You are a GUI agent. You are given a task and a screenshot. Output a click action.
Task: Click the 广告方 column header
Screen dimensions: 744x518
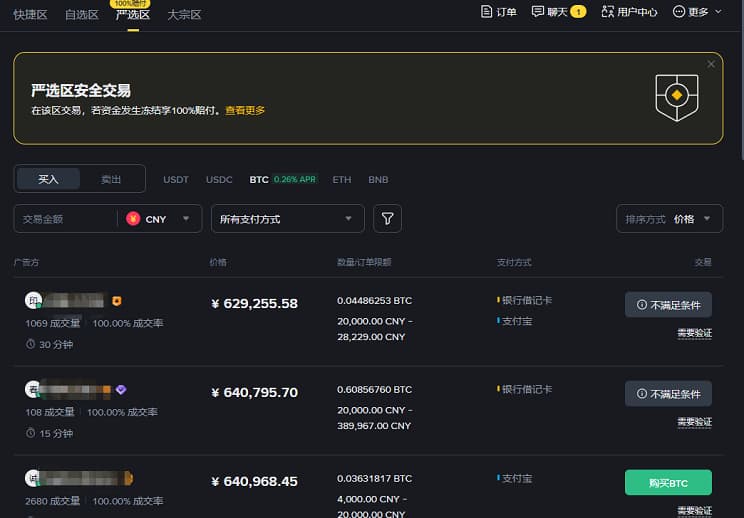26,262
